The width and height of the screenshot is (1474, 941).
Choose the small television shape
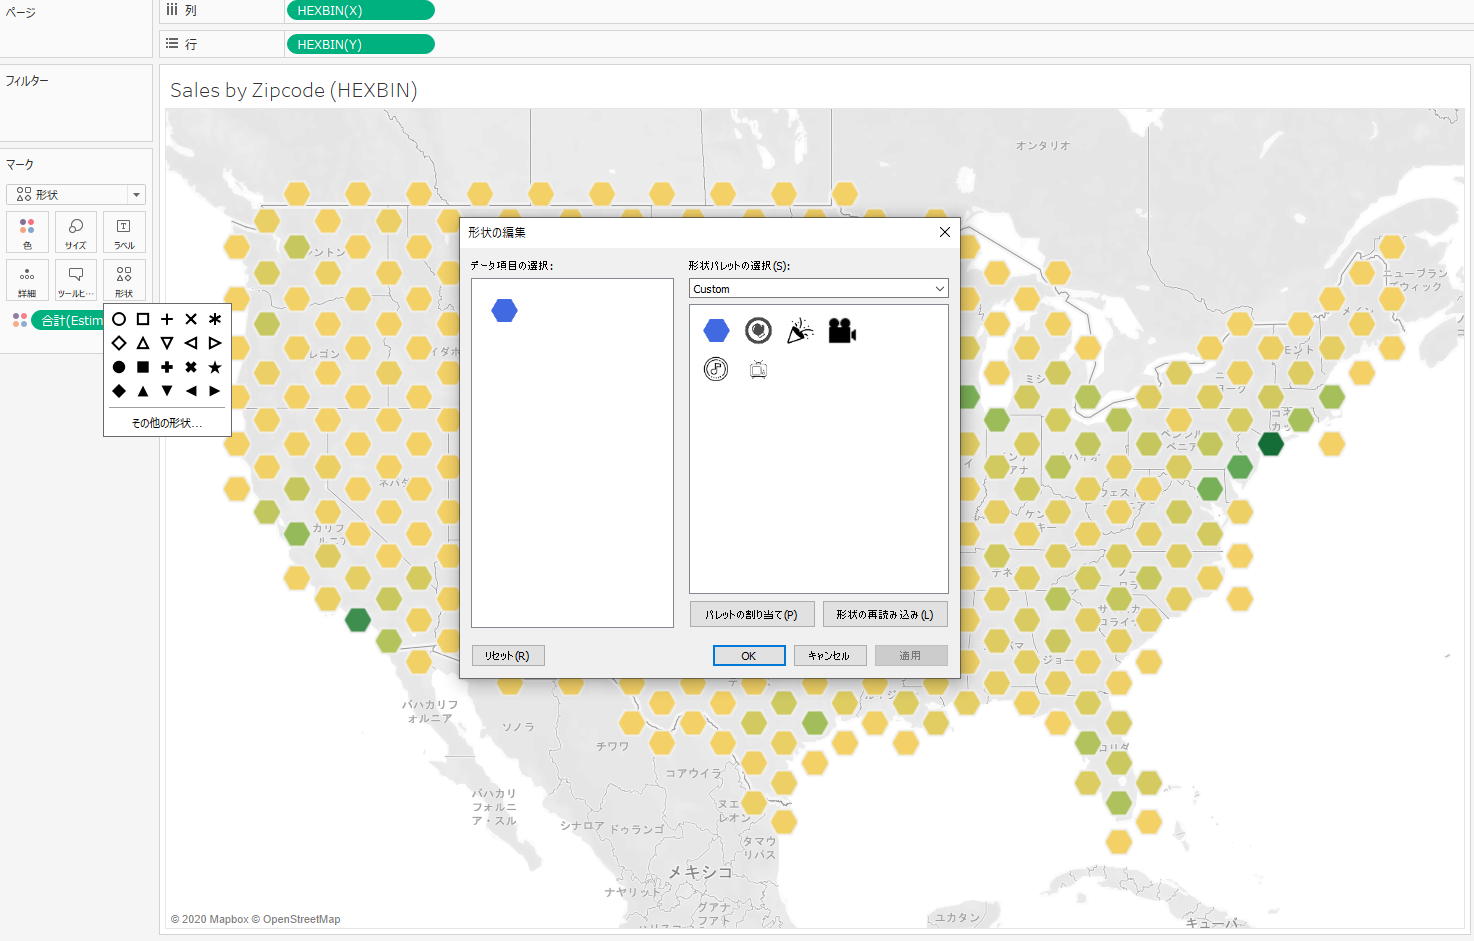pyautogui.click(x=758, y=370)
